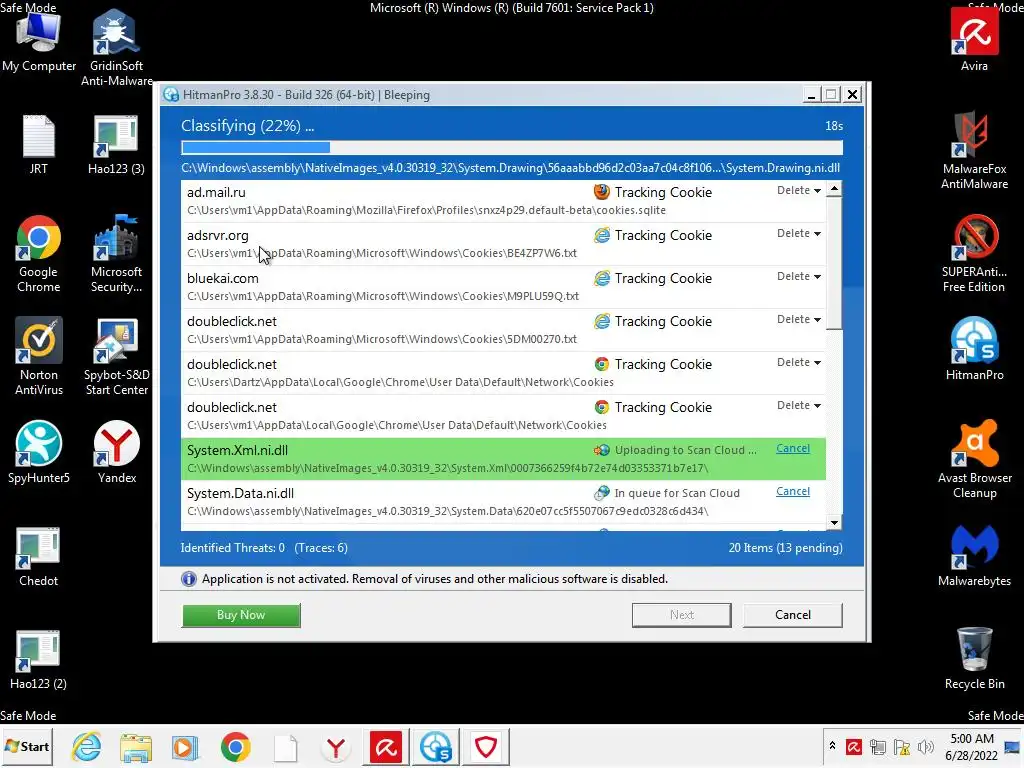Show hidden system tray icons
The width and height of the screenshot is (1024, 768).
click(832, 746)
